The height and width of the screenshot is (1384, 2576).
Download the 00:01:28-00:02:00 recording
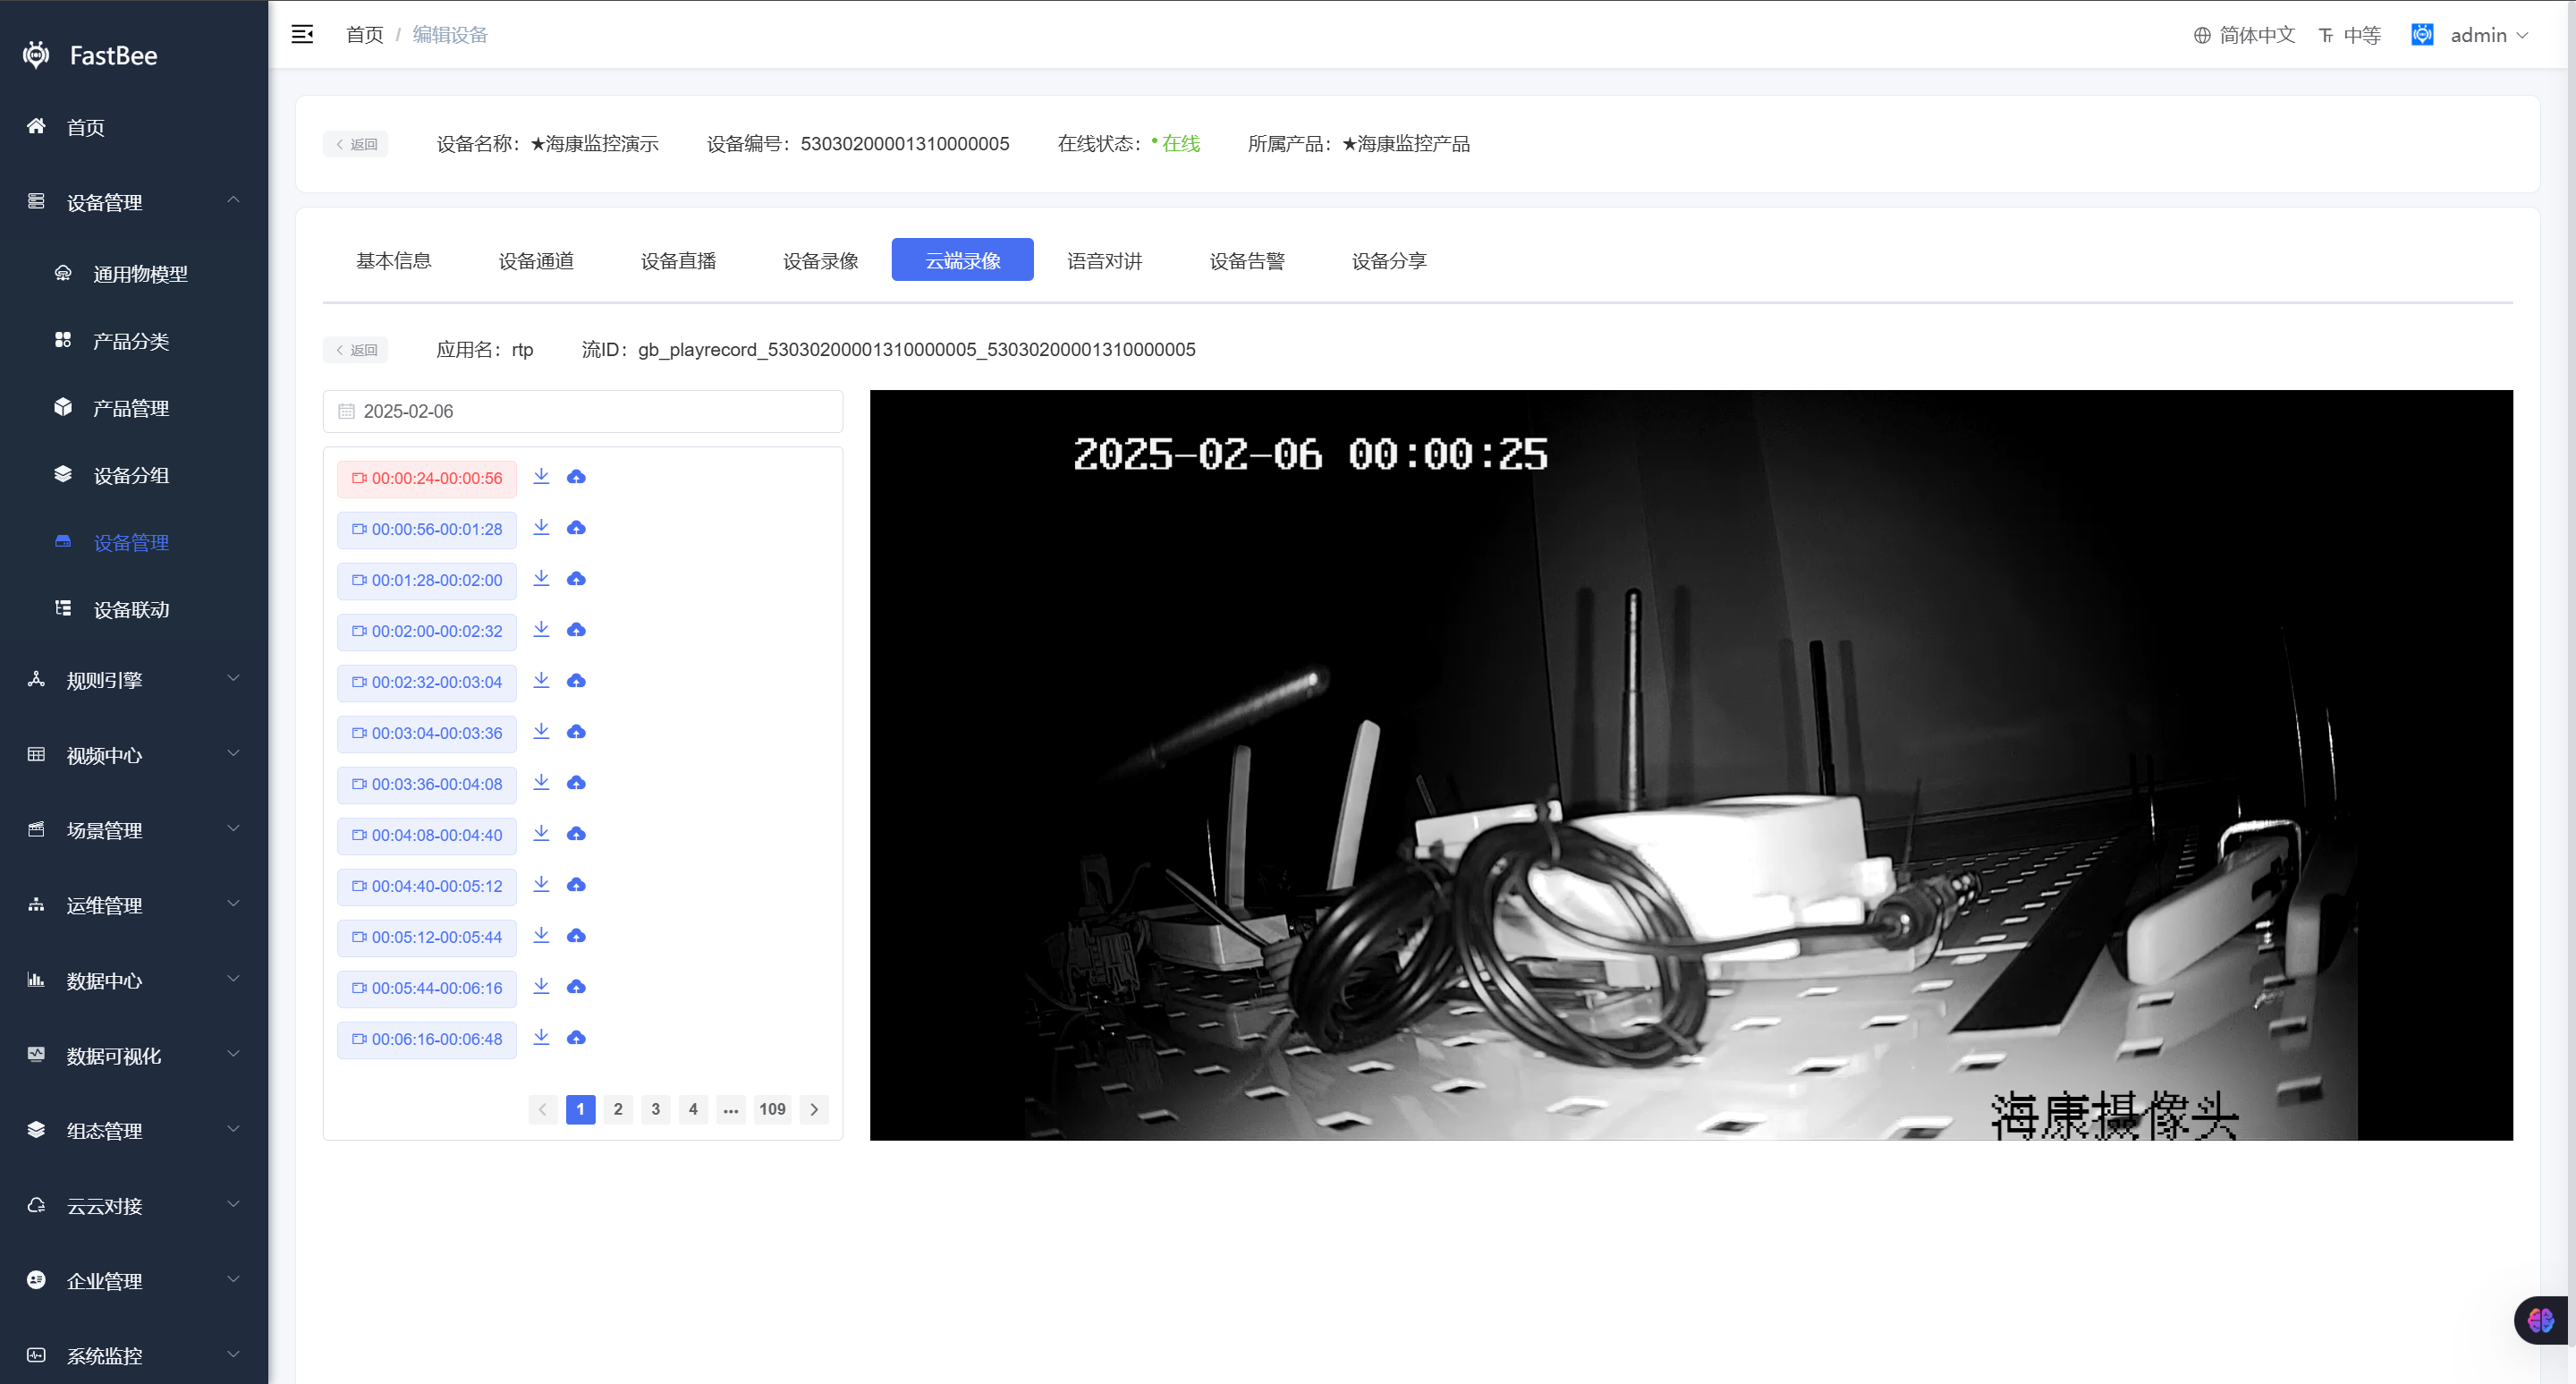click(541, 578)
